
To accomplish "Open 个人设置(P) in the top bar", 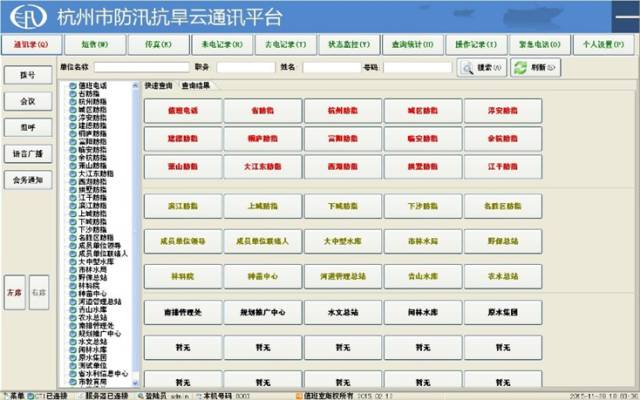I will 605,45.
